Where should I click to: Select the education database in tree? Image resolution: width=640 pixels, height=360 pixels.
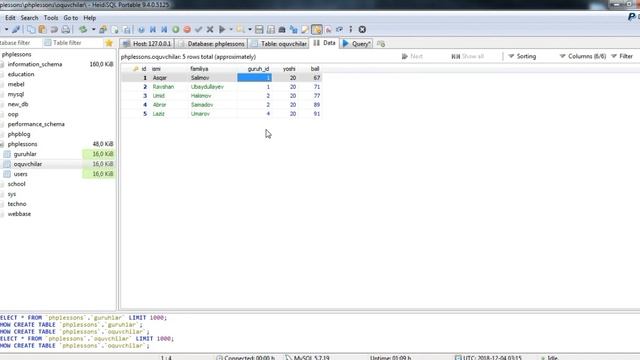coord(21,74)
